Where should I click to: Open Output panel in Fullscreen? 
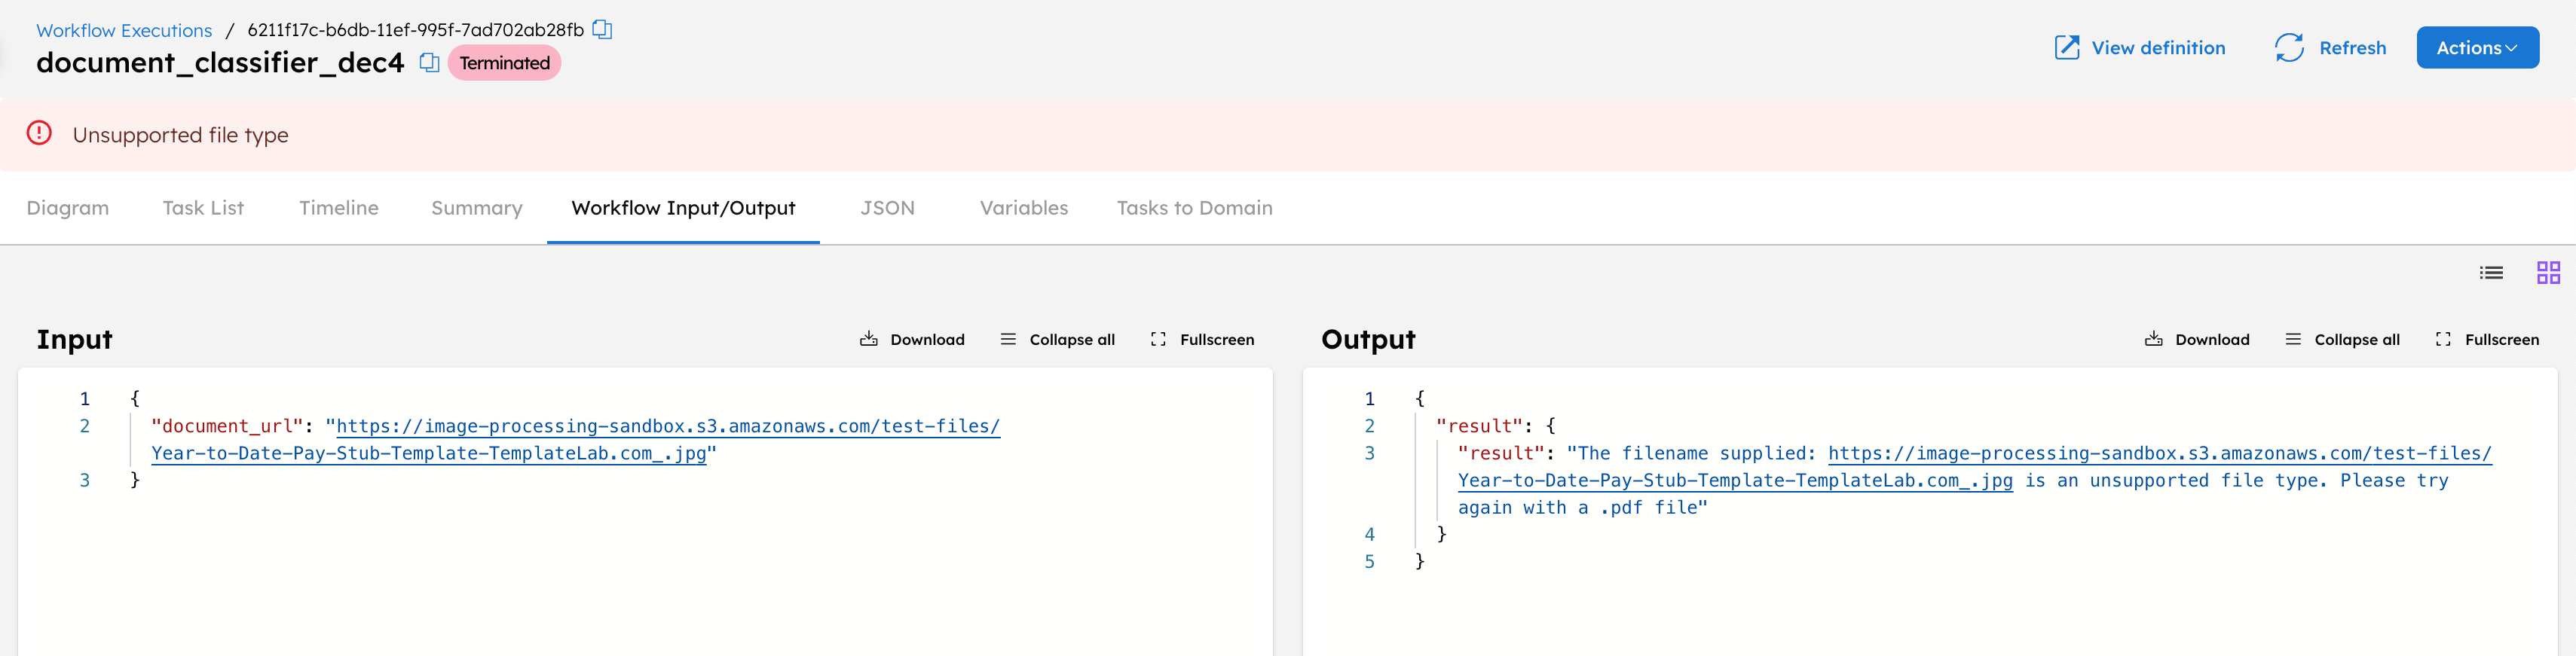click(x=2487, y=340)
